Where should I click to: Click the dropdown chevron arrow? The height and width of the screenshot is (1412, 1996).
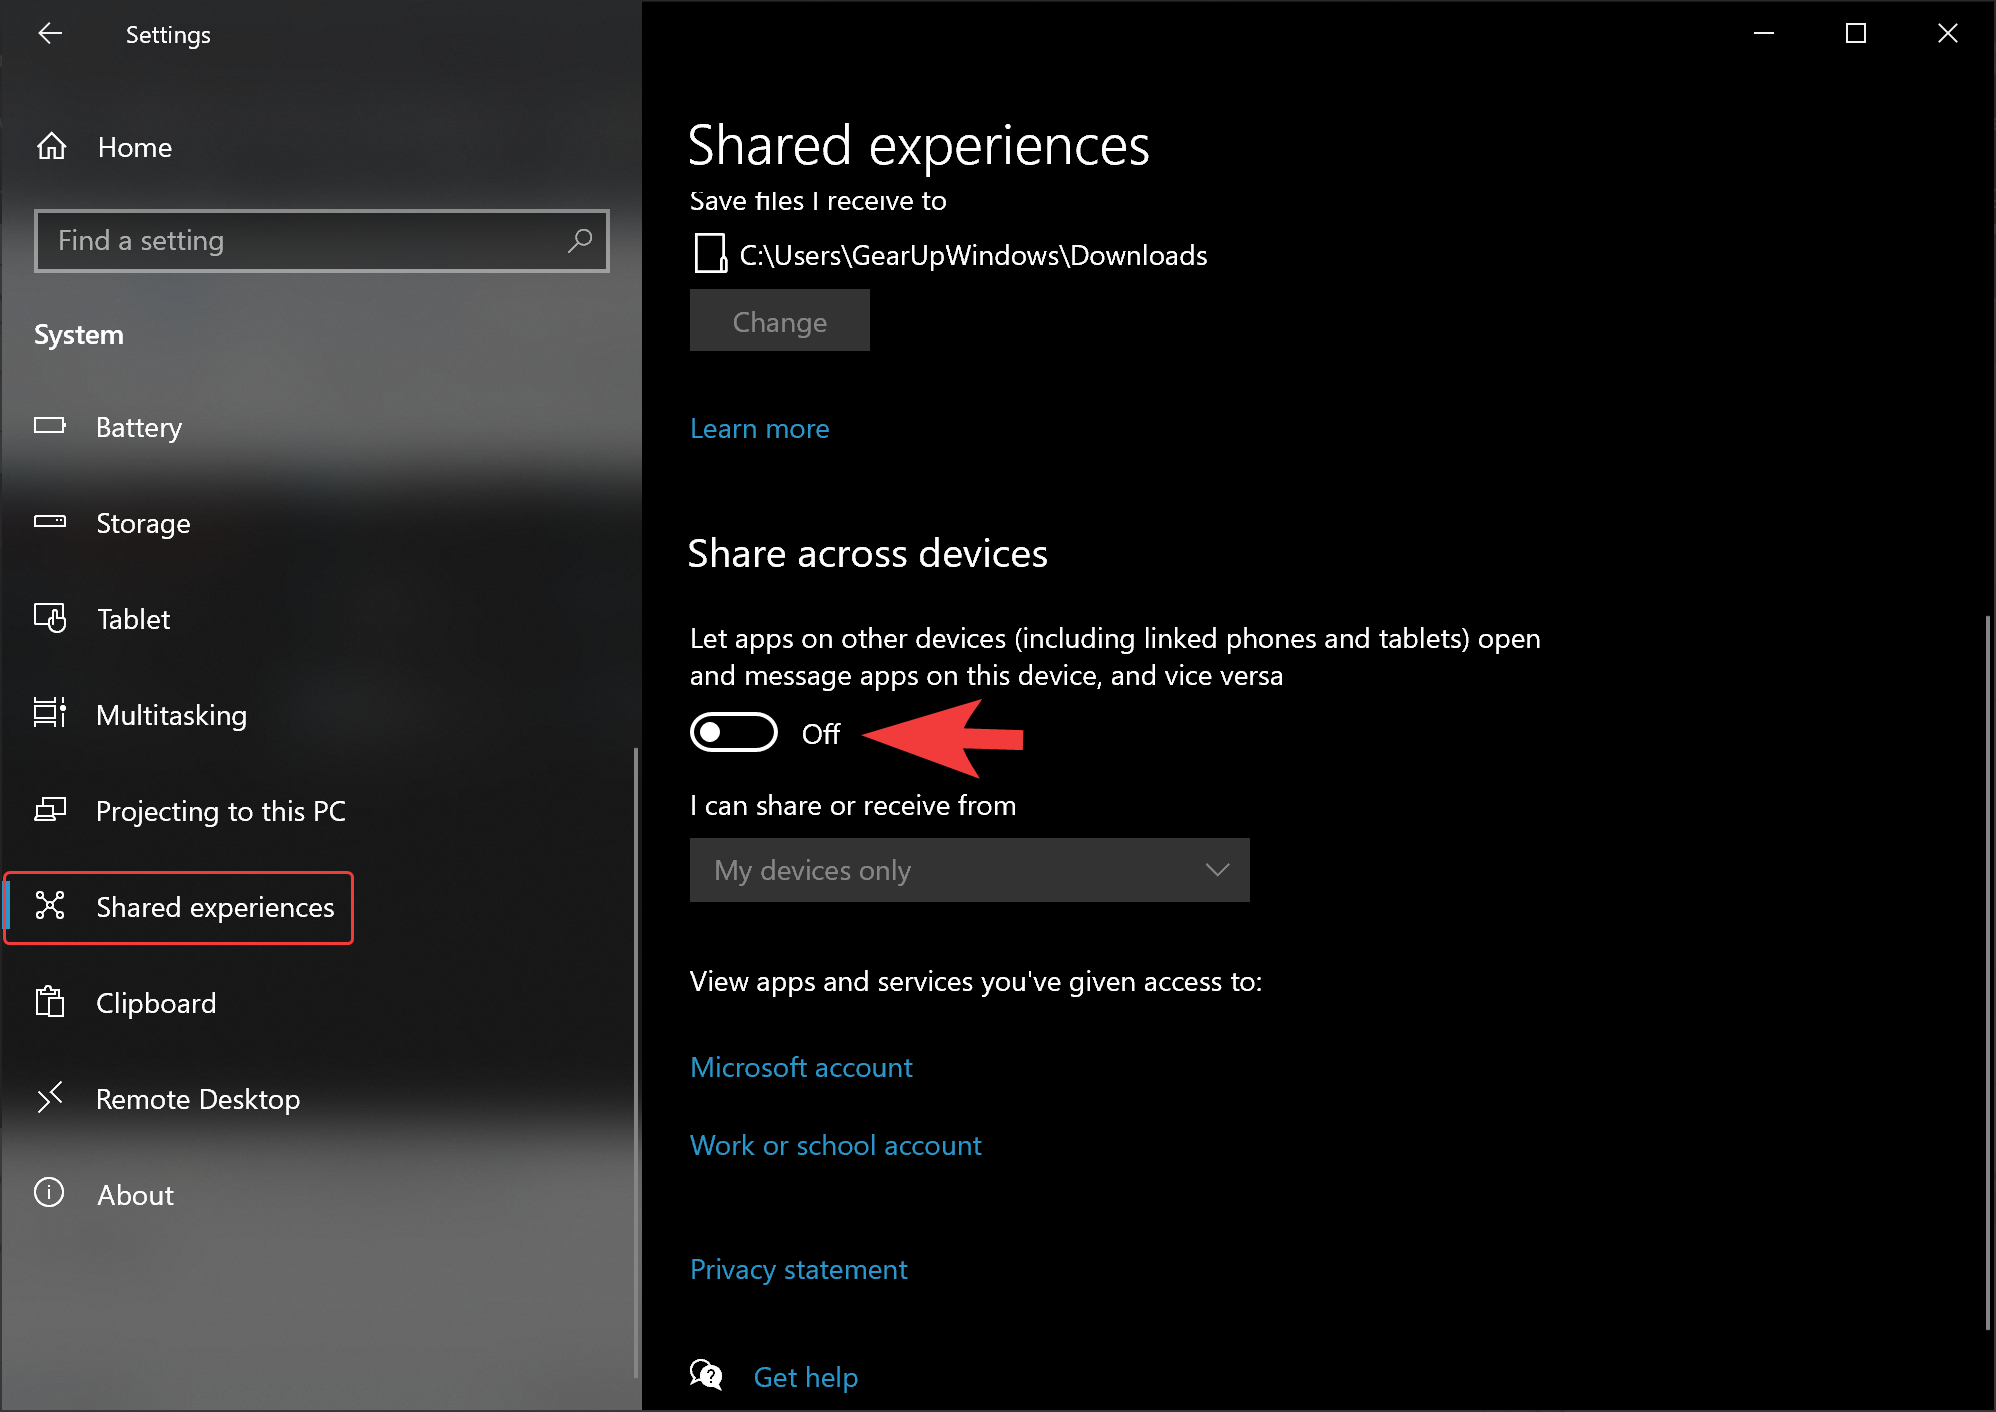1217,870
